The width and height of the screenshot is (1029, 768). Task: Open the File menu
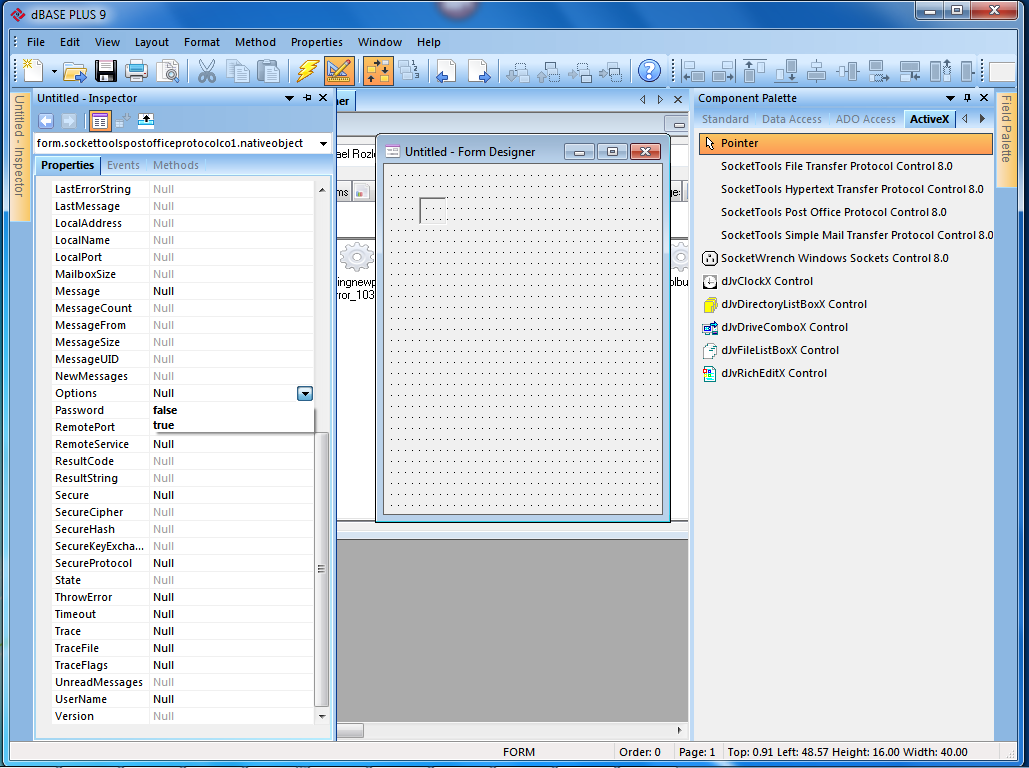pyautogui.click(x=36, y=42)
